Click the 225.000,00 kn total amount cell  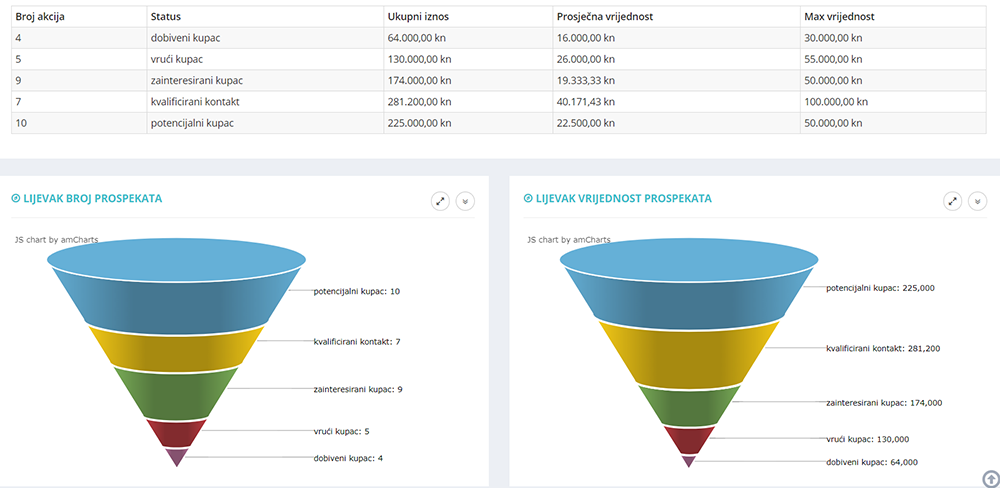[468, 123]
